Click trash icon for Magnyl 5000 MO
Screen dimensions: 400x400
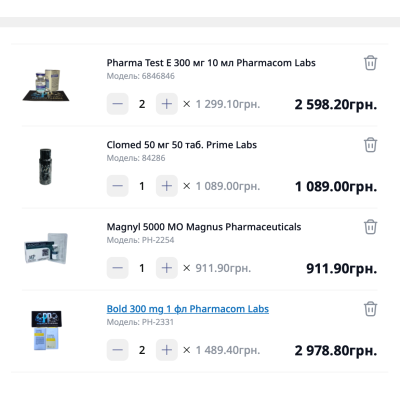point(370,227)
